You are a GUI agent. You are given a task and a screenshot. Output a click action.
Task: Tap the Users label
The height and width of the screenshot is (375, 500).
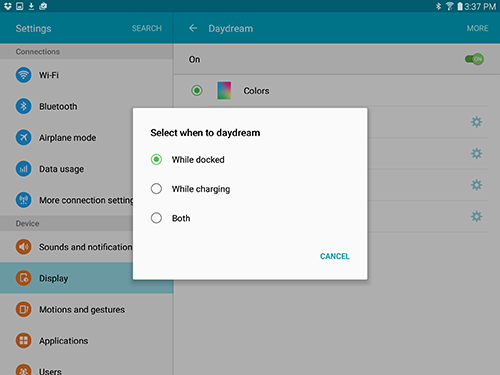(50, 371)
